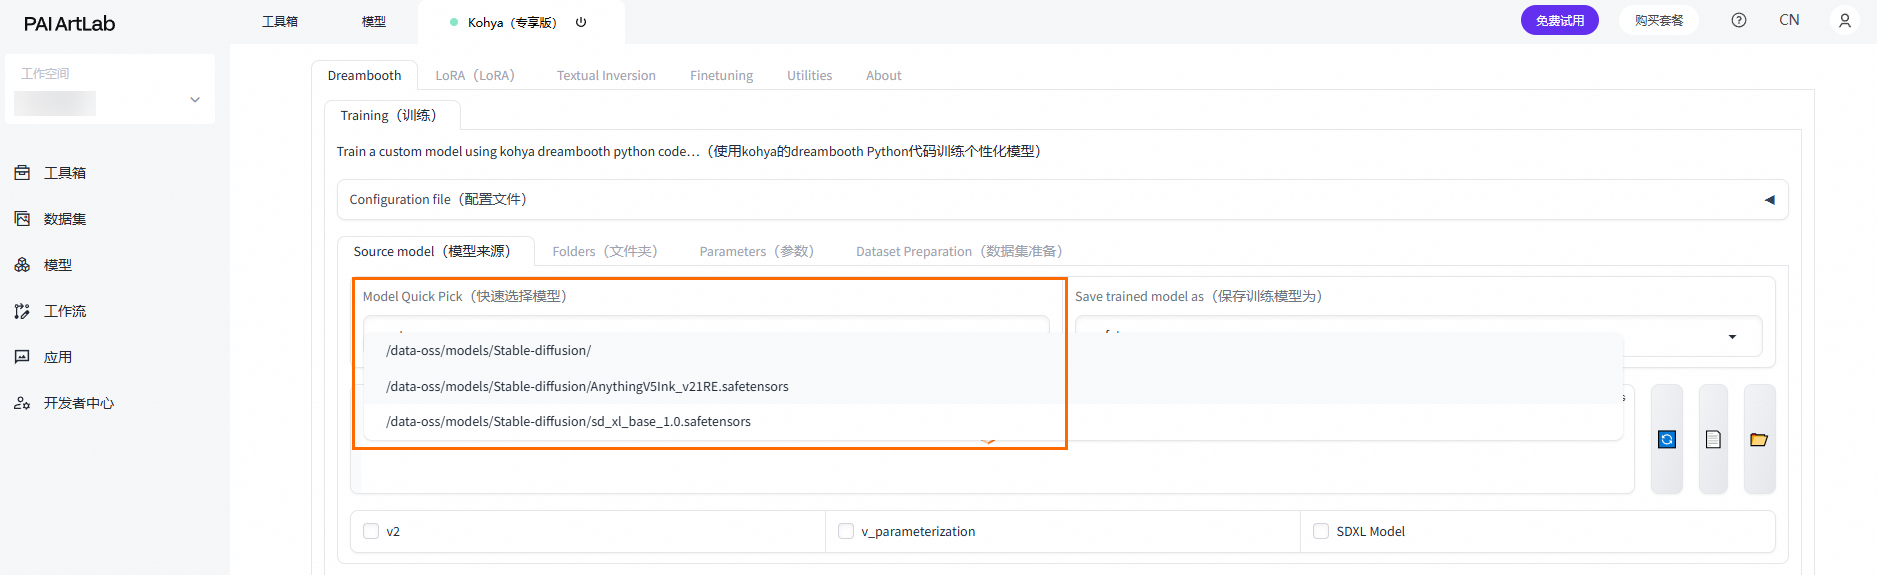This screenshot has width=1877, height=575.
Task: Click the model icon in the sidebar
Action: pyautogui.click(x=22, y=265)
